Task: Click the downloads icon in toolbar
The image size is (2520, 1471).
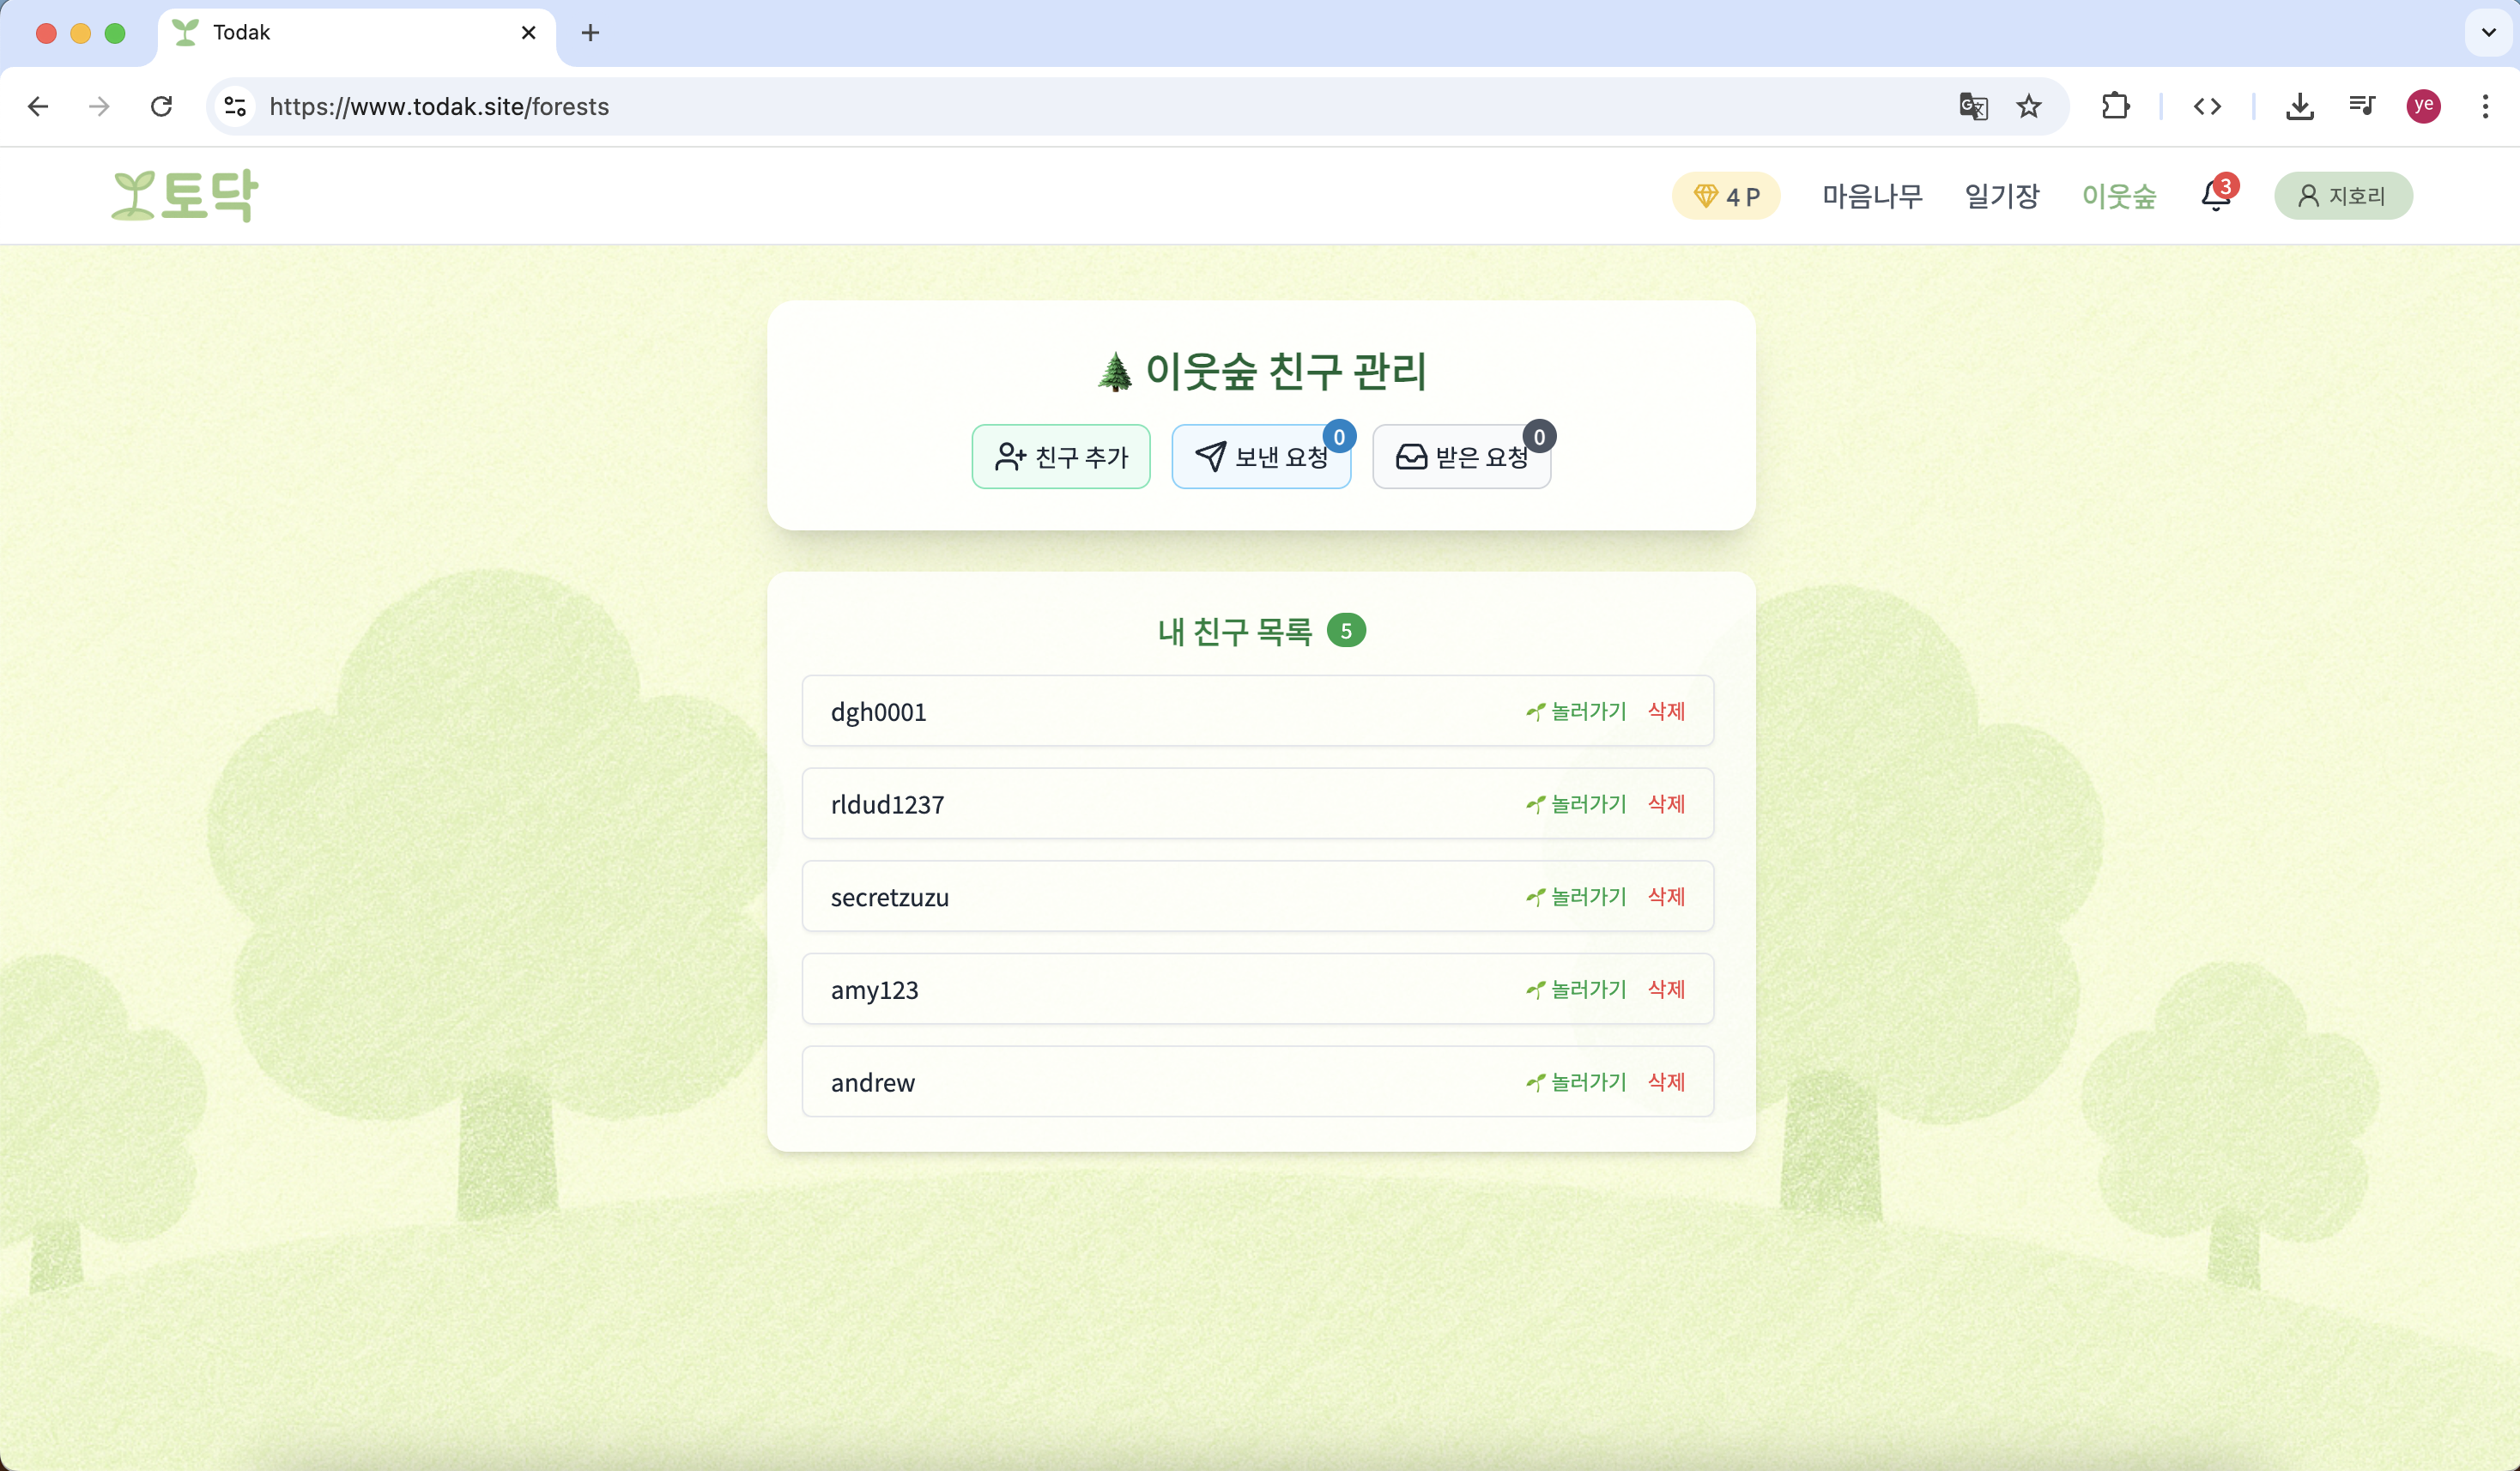Action: [2299, 106]
